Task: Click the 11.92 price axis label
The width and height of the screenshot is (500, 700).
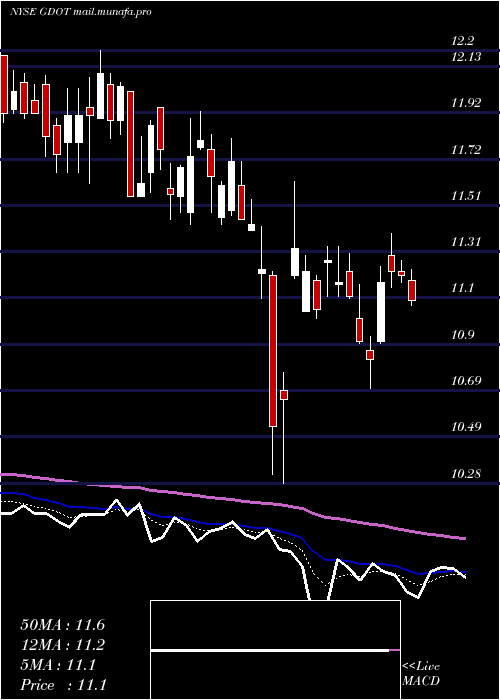Action: 466,103
